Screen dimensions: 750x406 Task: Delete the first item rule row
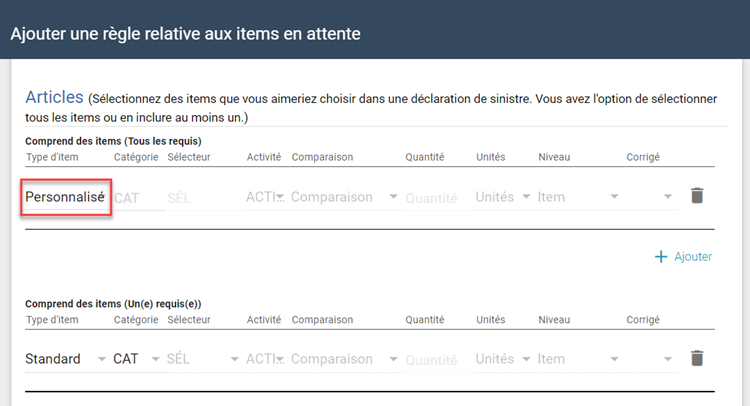697,196
